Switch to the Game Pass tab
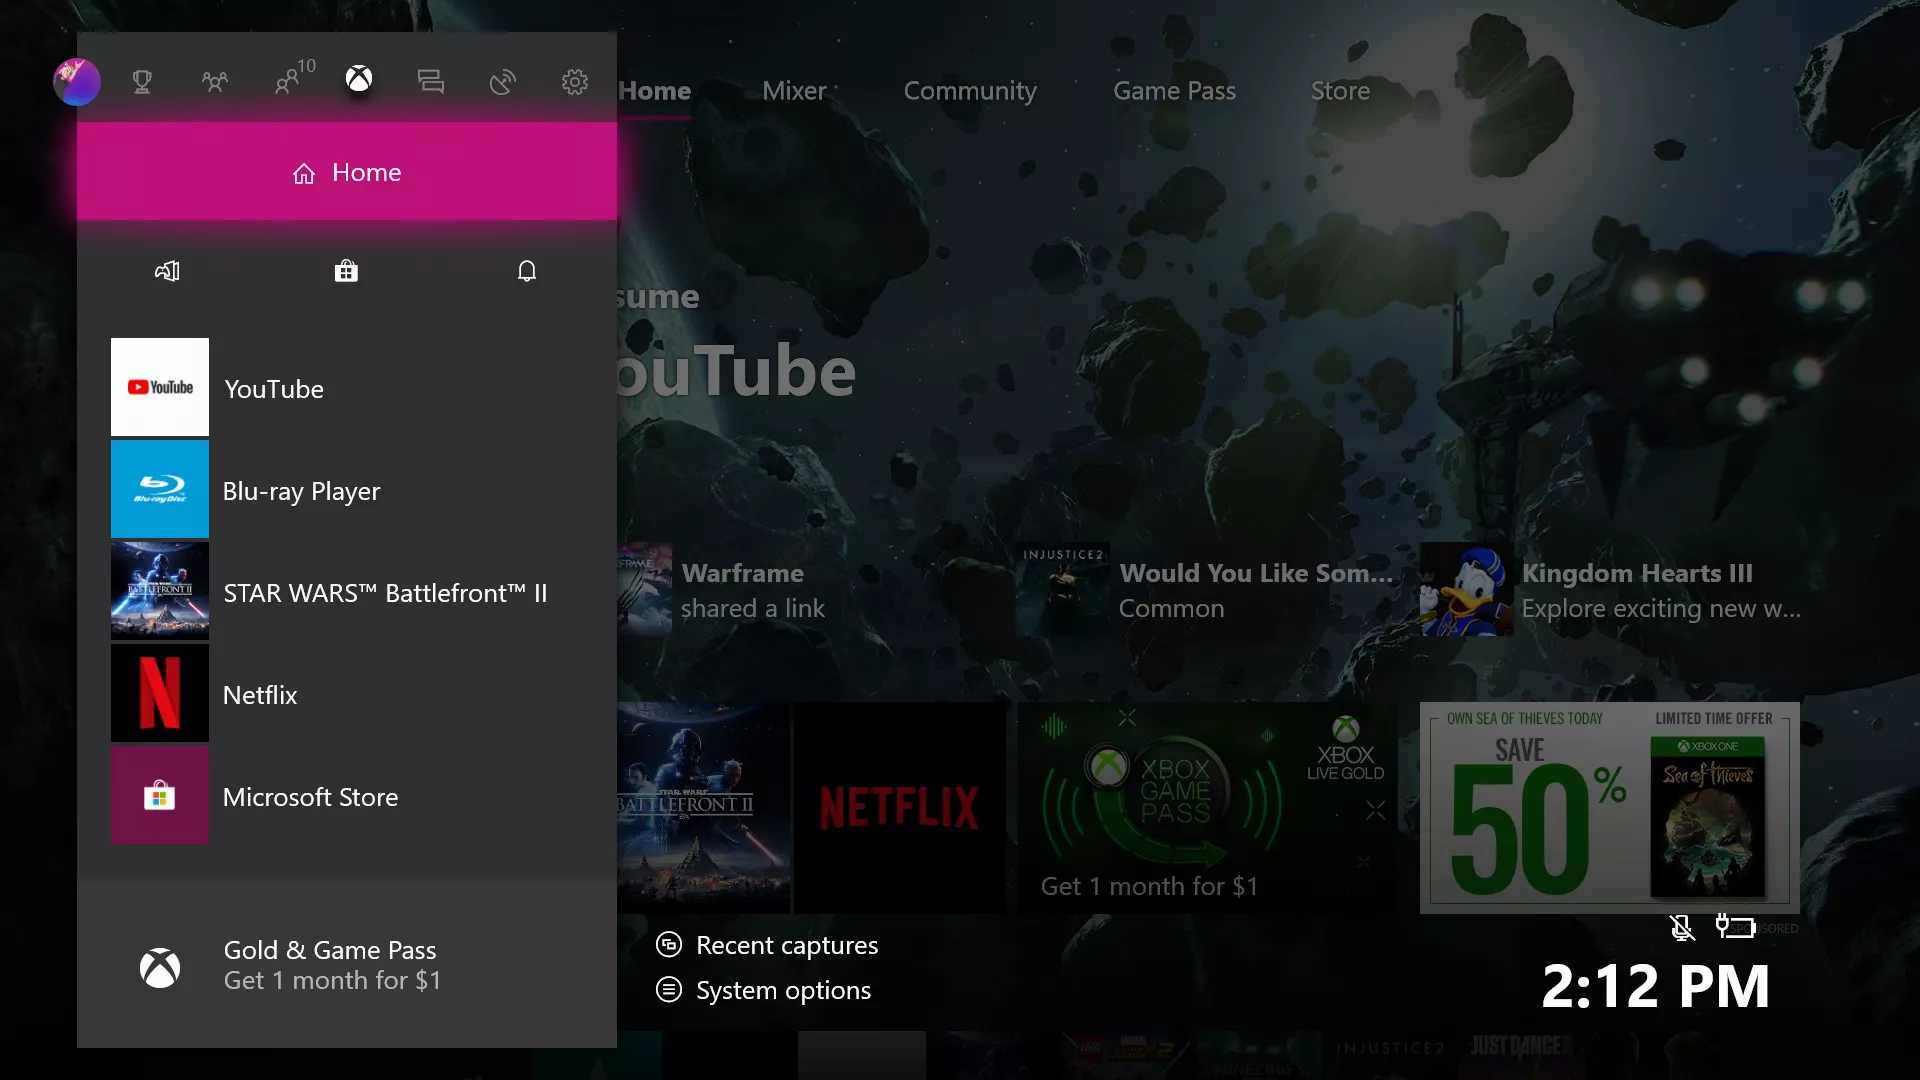 coord(1174,91)
